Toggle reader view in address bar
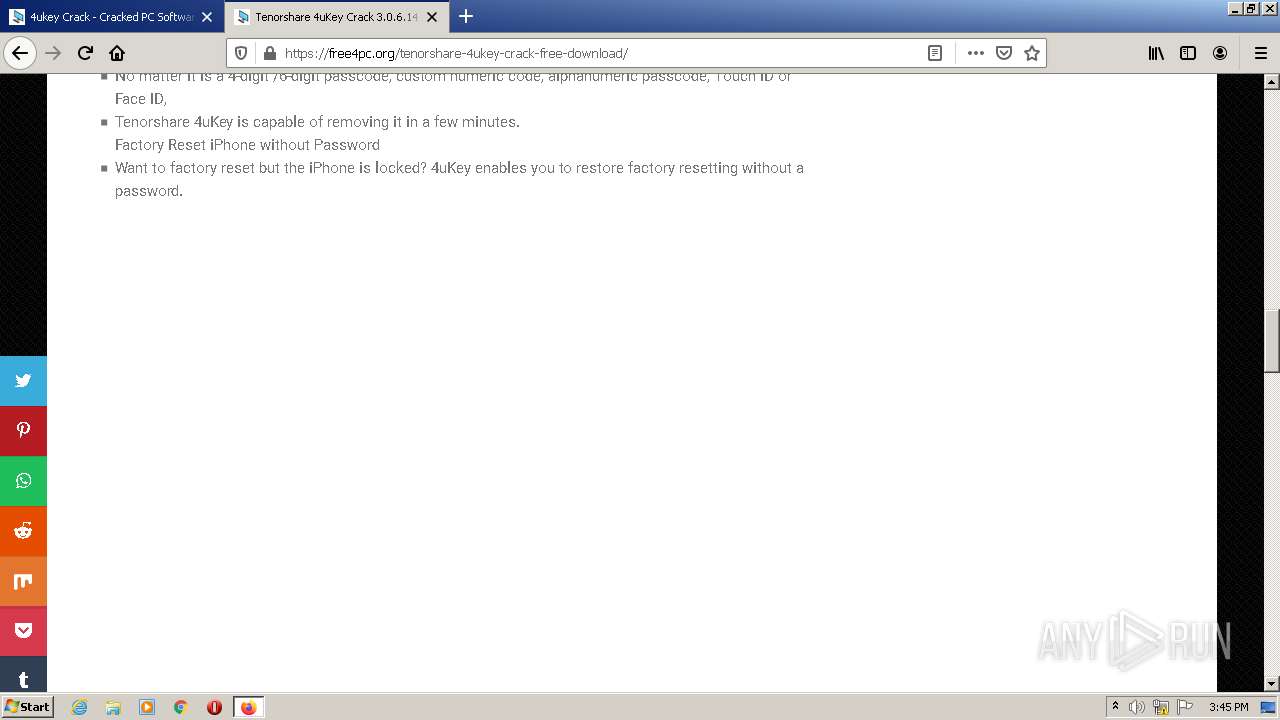The height and width of the screenshot is (720, 1280). point(935,53)
